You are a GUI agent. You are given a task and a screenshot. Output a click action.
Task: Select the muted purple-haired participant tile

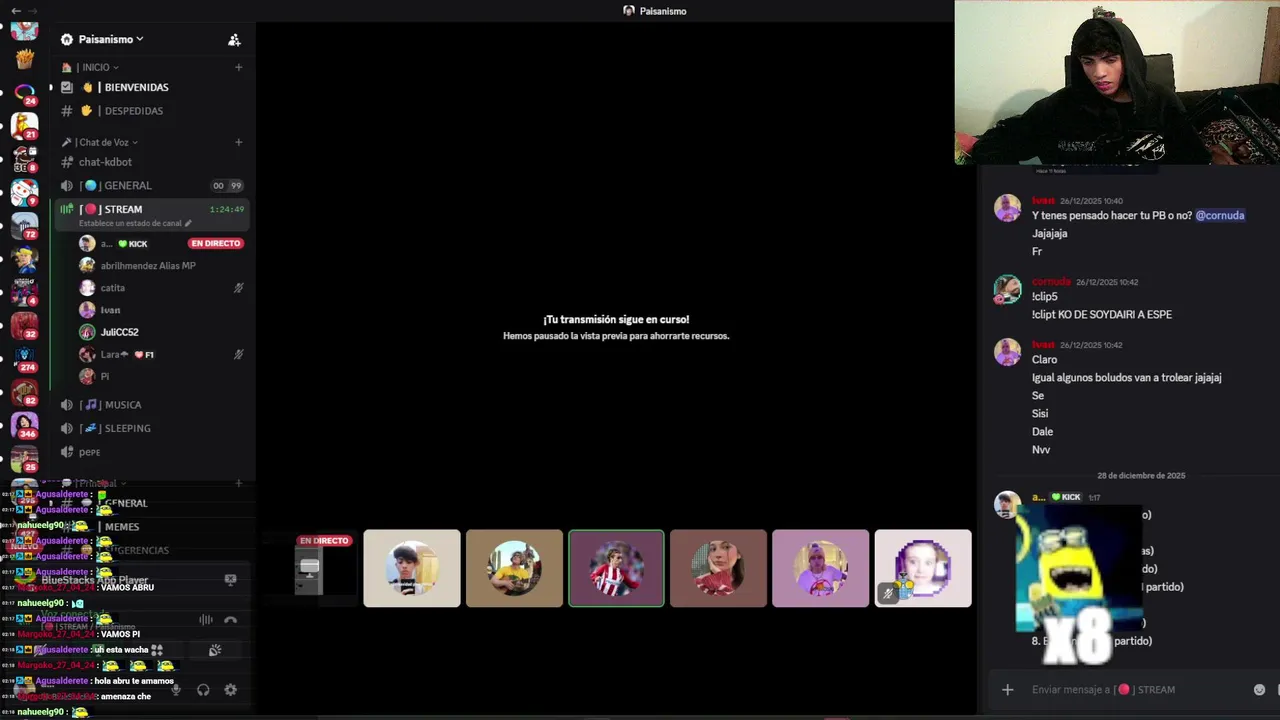coord(923,568)
